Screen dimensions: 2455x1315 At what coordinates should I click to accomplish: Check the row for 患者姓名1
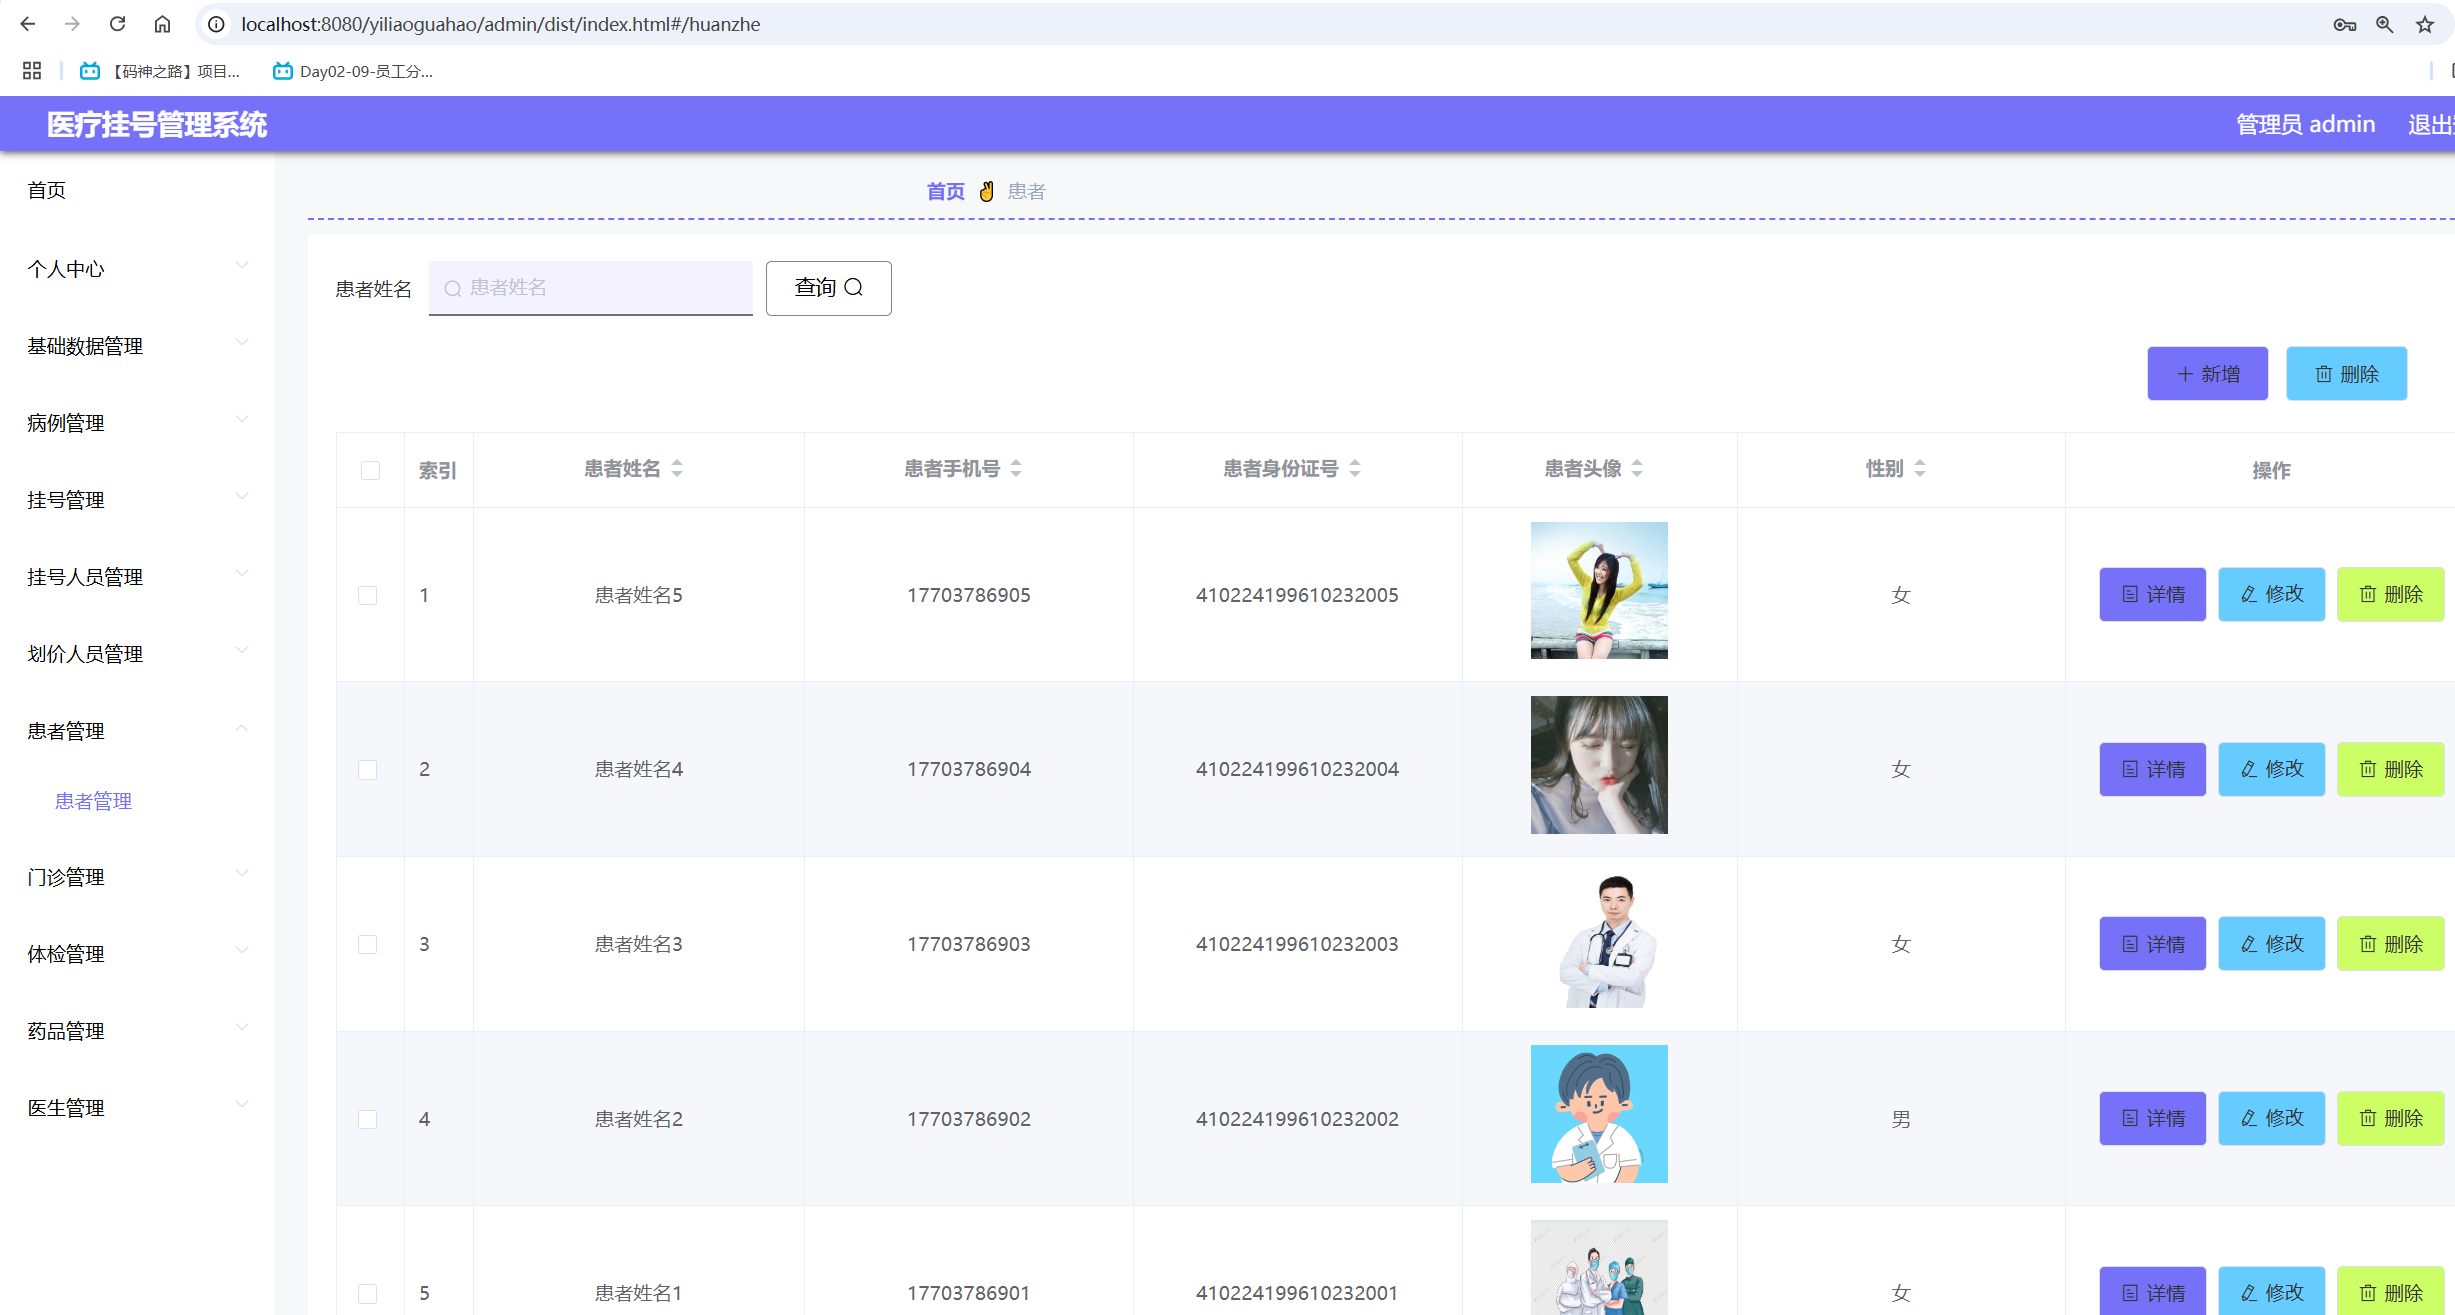point(368,1293)
